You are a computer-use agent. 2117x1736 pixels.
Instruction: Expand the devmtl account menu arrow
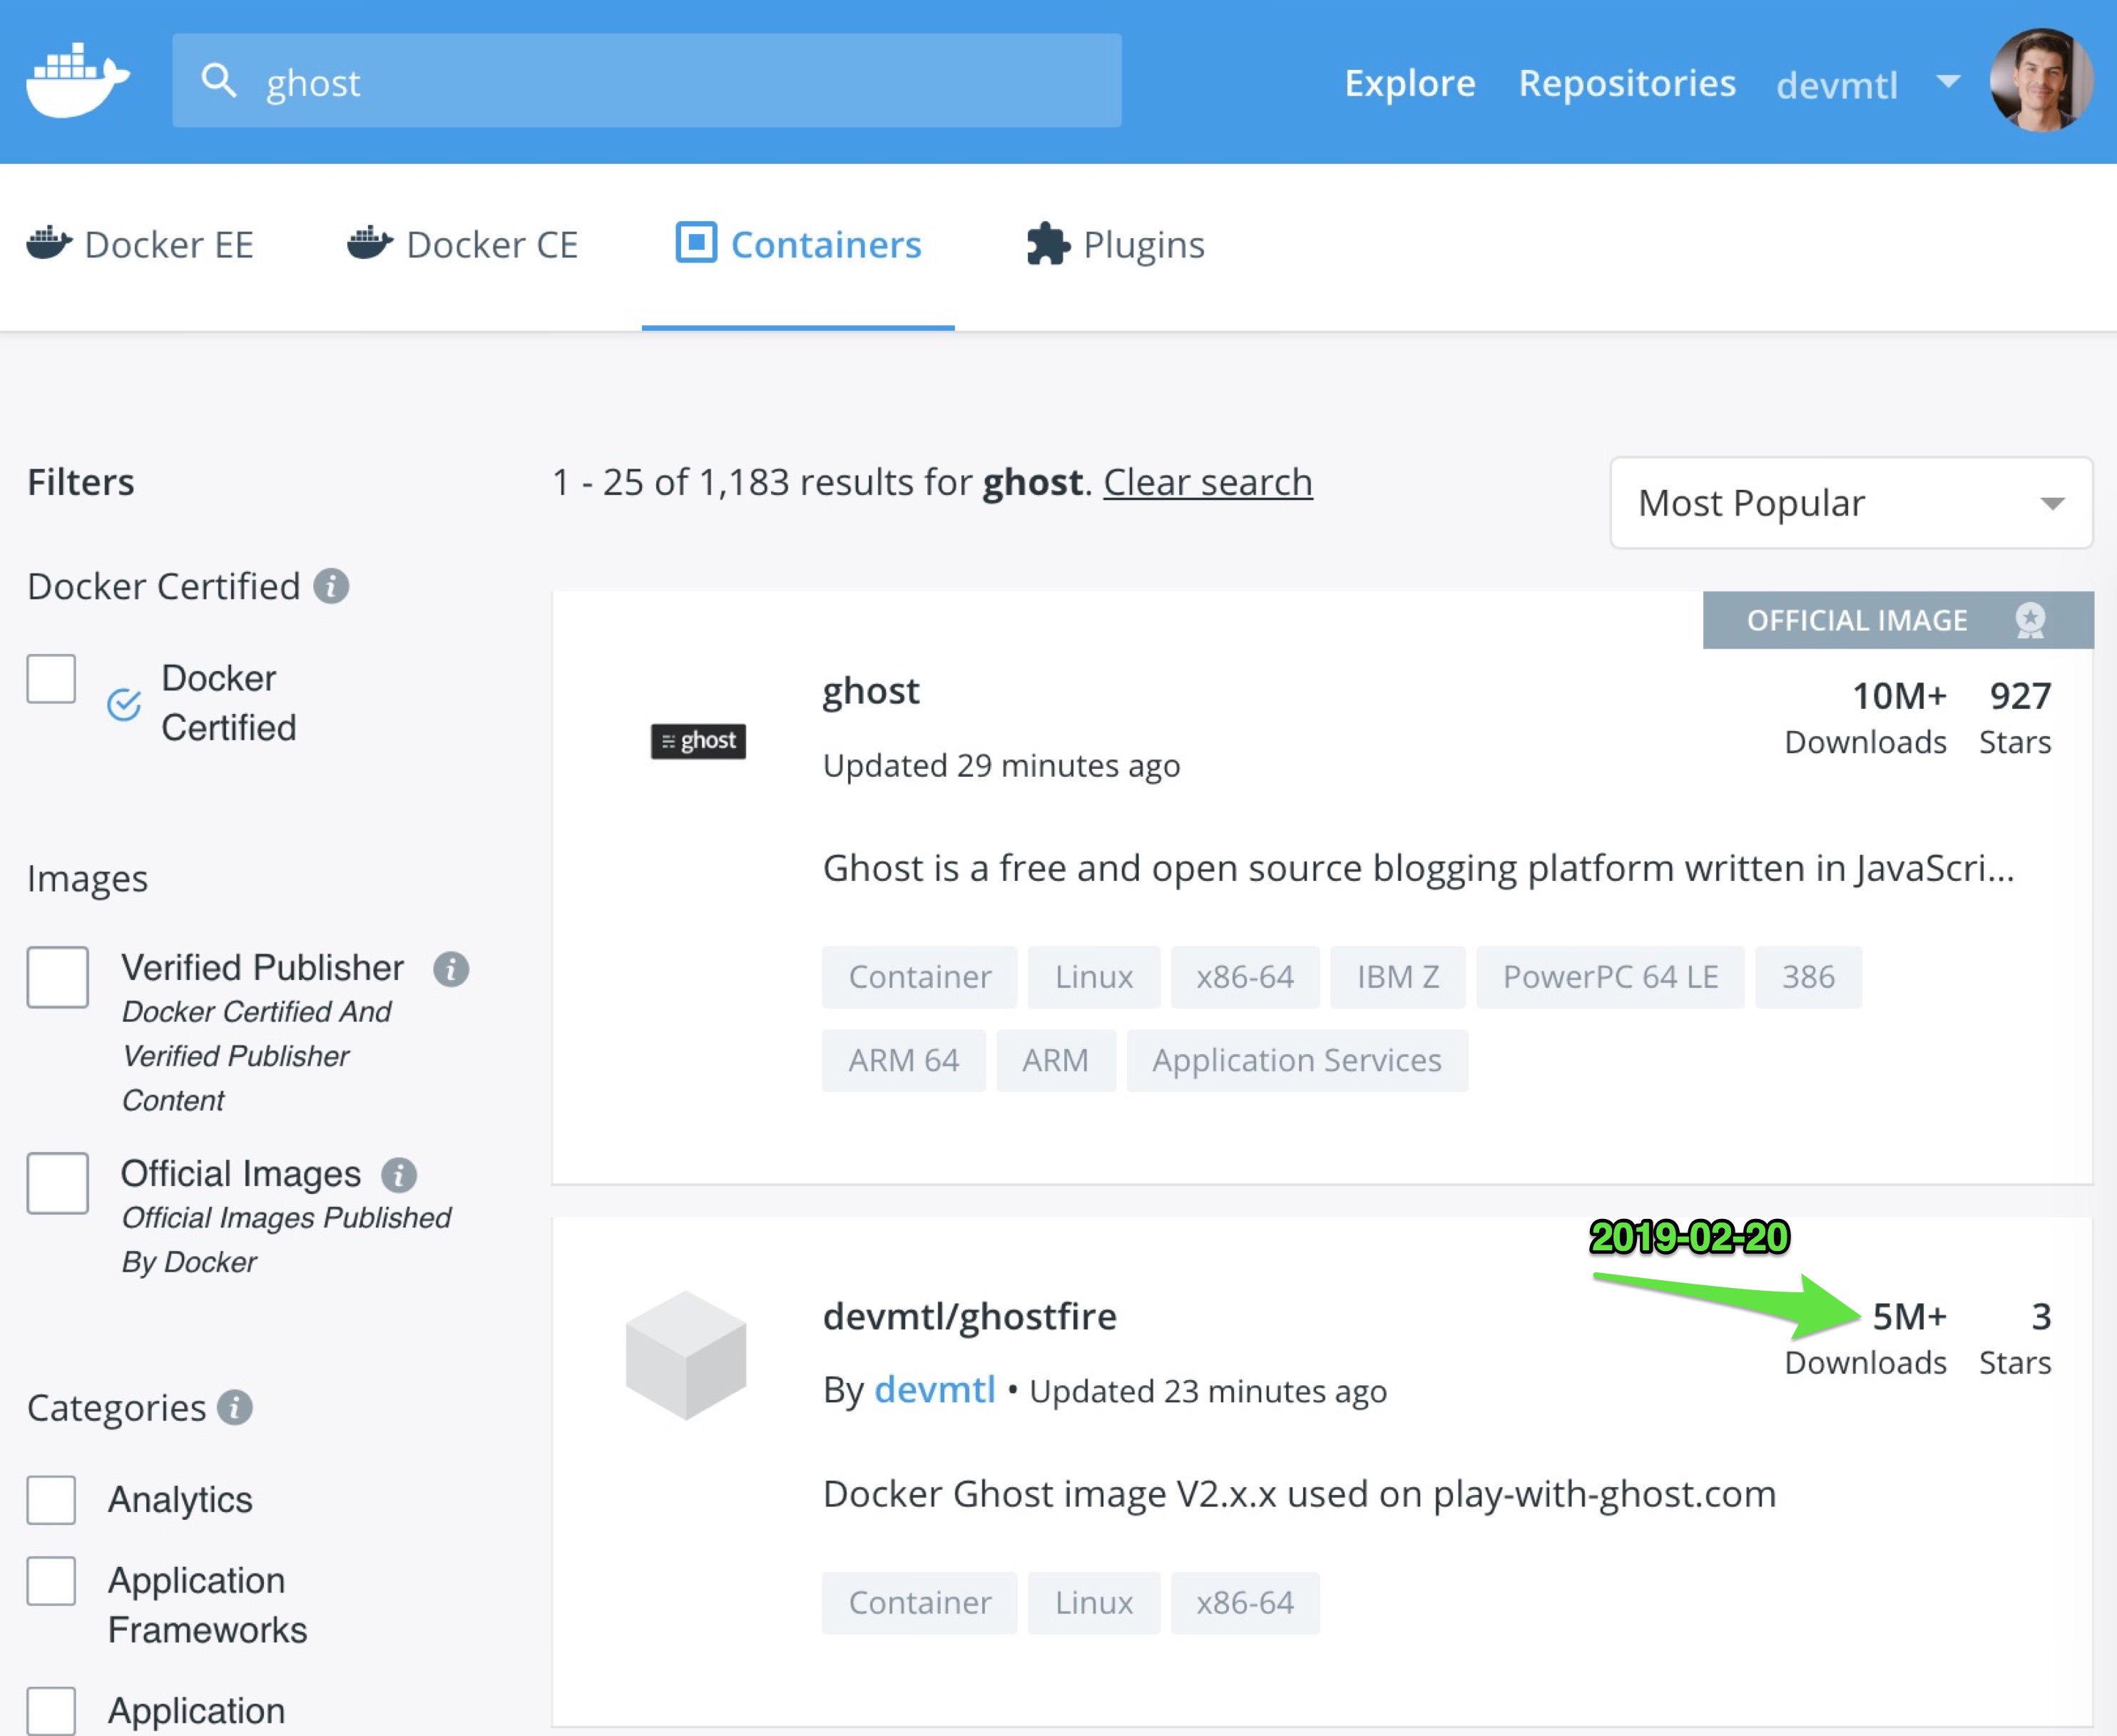tap(1948, 81)
